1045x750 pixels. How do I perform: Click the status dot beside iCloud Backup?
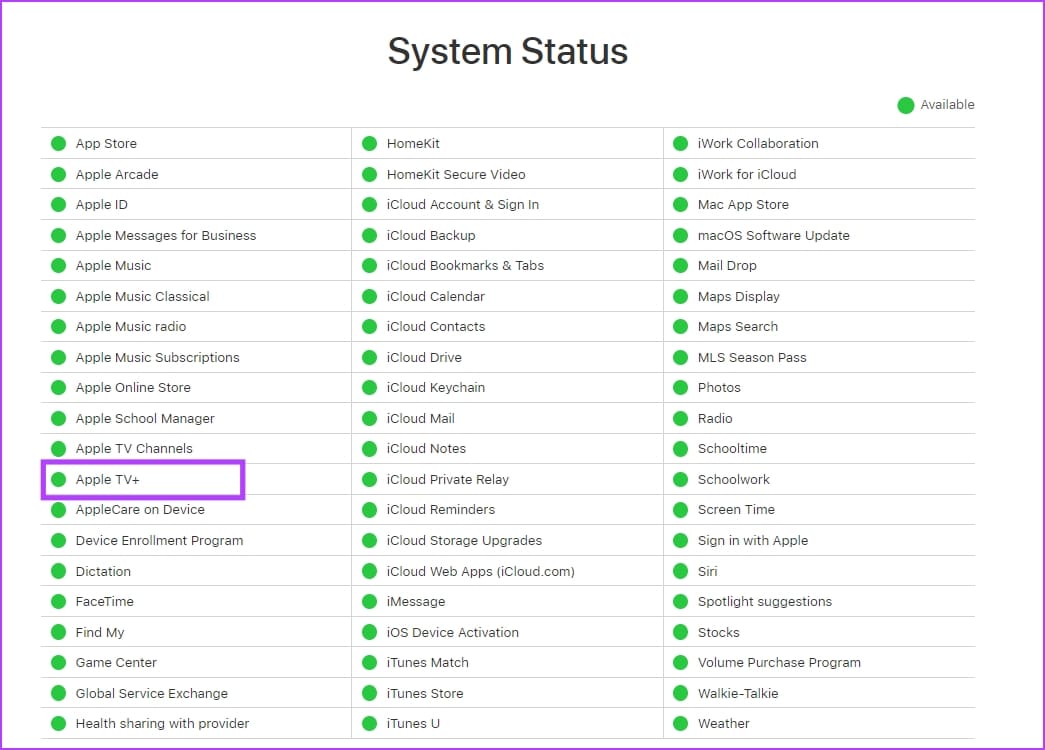tap(370, 235)
